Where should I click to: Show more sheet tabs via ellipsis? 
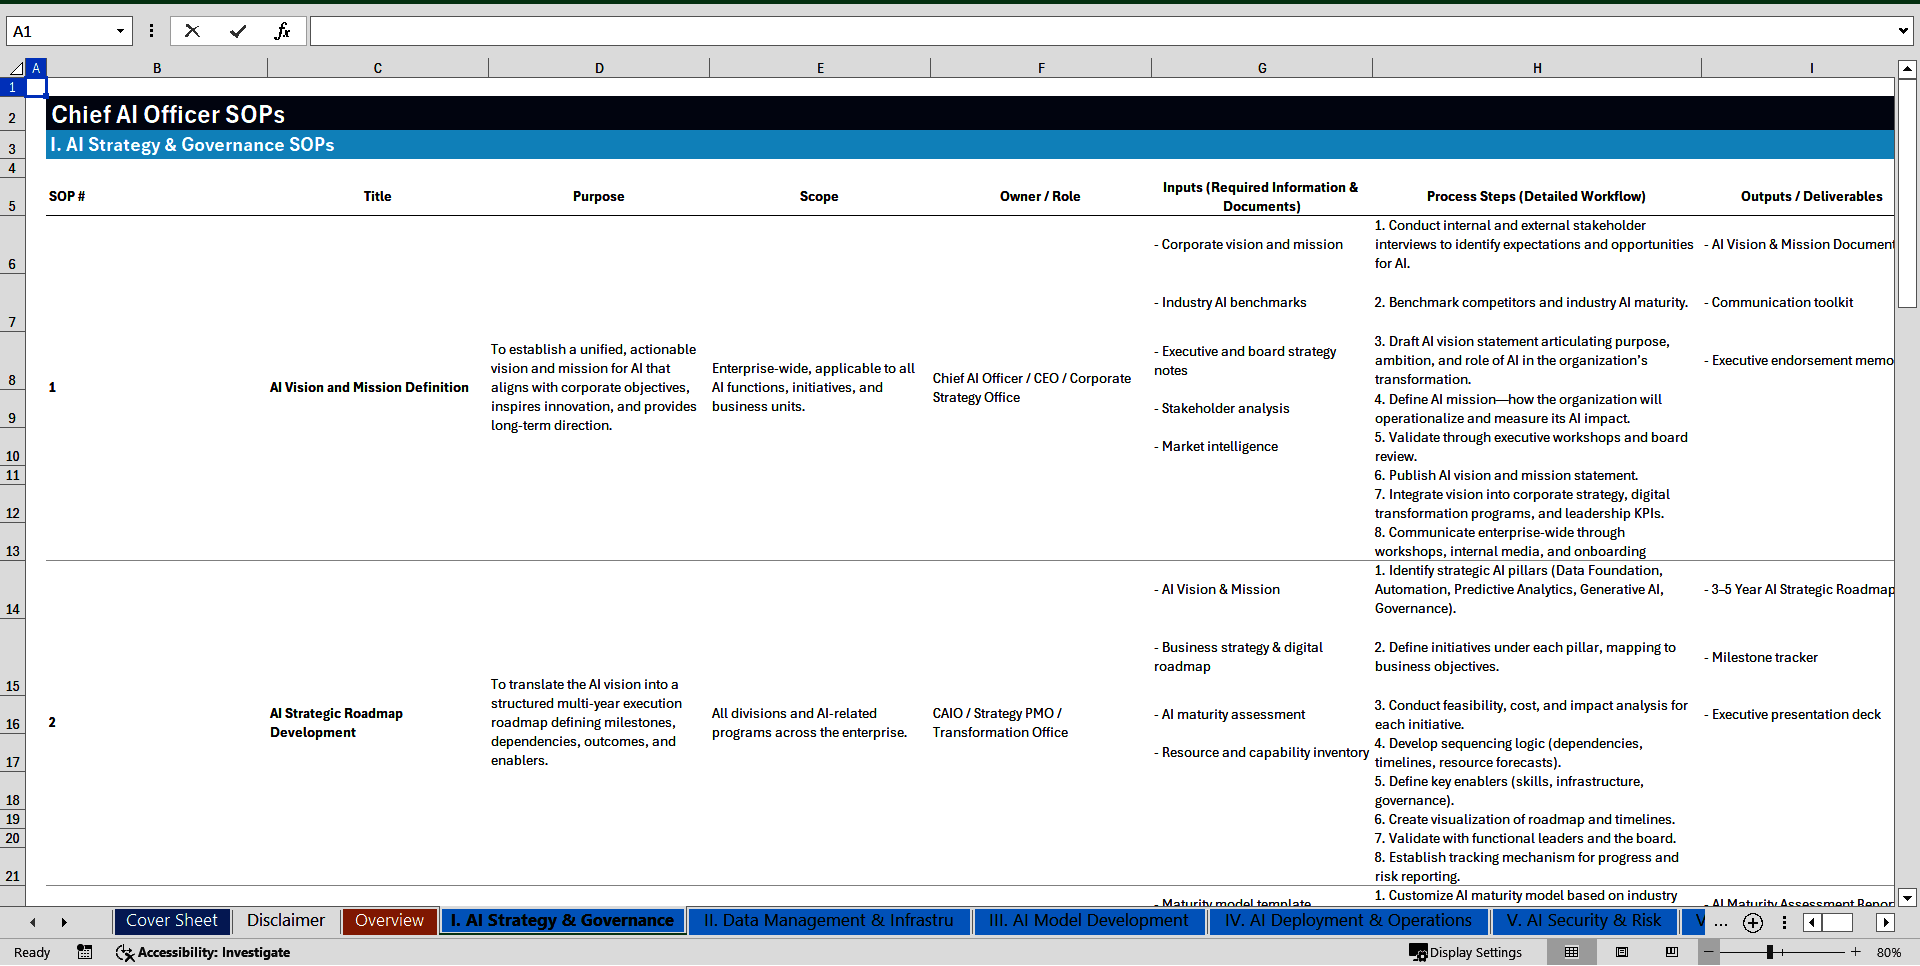pyautogui.click(x=1720, y=922)
